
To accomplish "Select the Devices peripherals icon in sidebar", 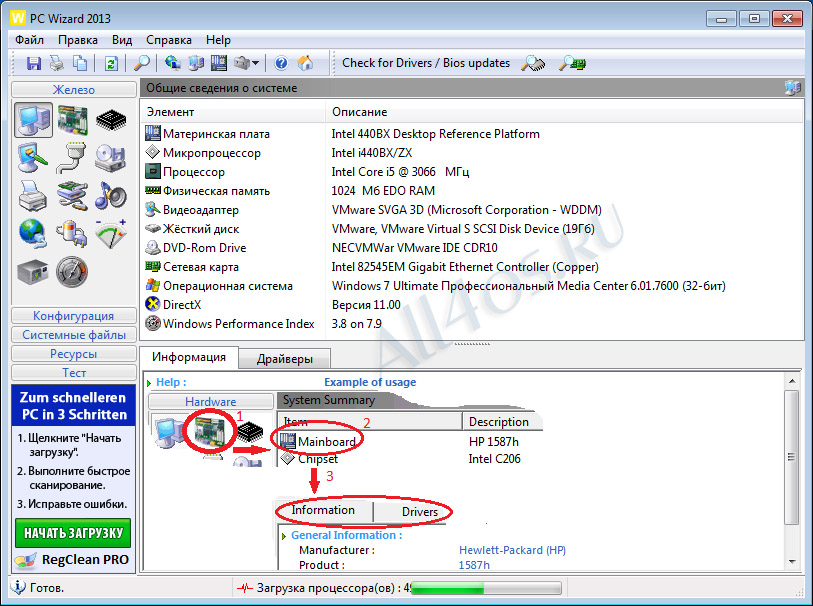I will (x=72, y=195).
